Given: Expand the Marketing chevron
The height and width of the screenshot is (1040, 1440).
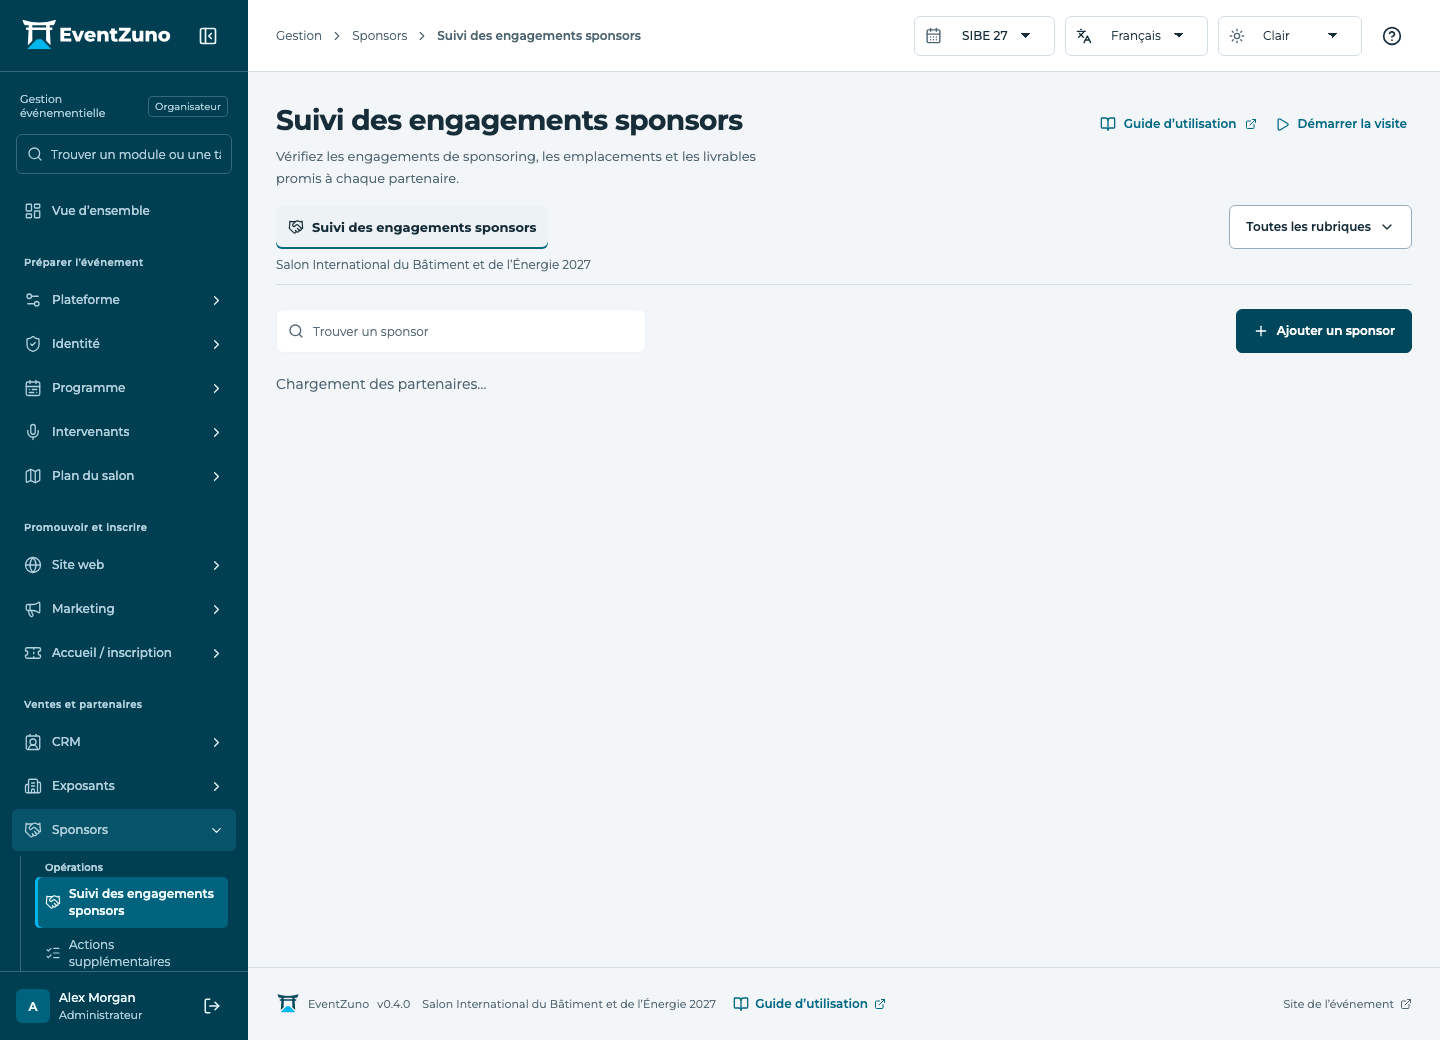Looking at the screenshot, I should [216, 609].
